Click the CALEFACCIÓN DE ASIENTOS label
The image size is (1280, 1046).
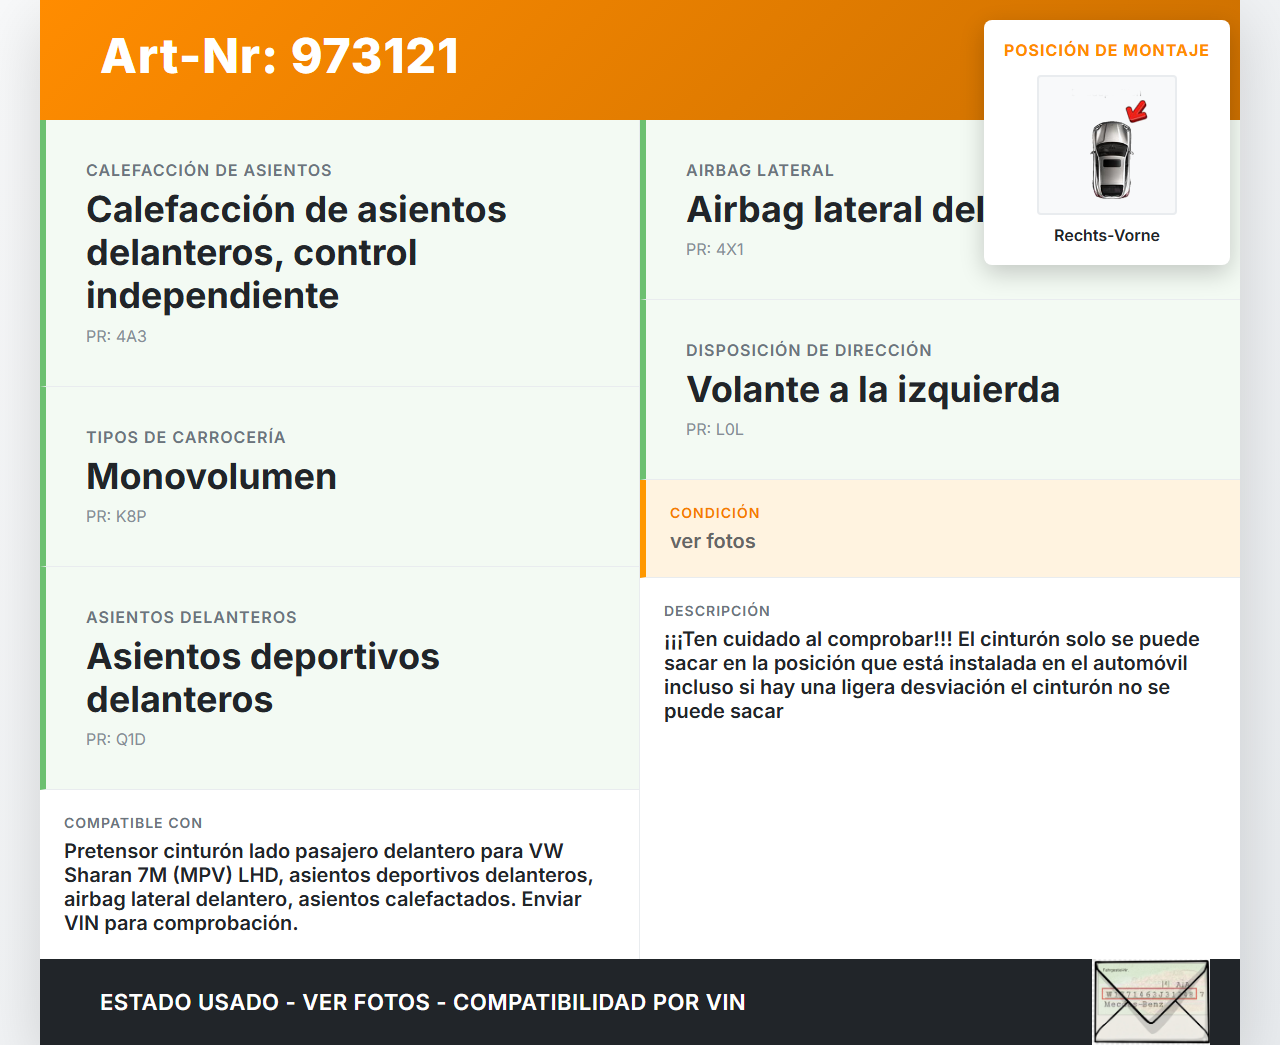(209, 170)
